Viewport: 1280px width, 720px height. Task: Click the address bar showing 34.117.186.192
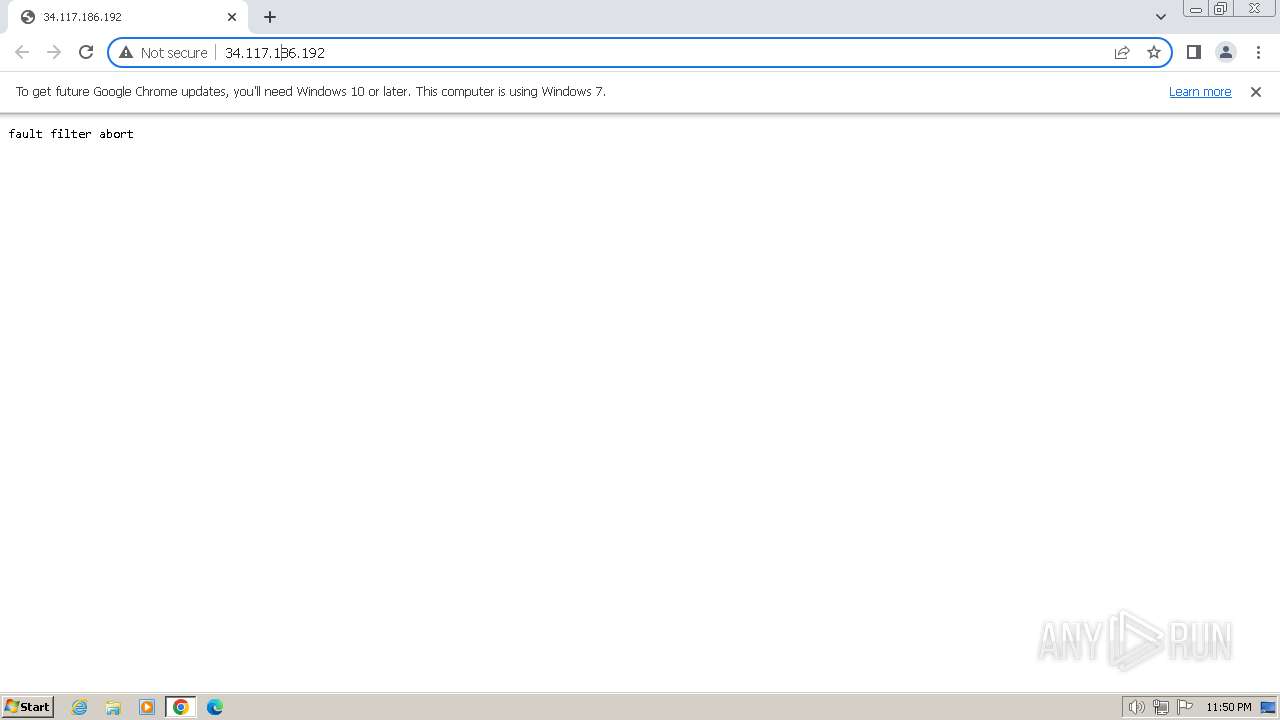pyautogui.click(x=640, y=52)
